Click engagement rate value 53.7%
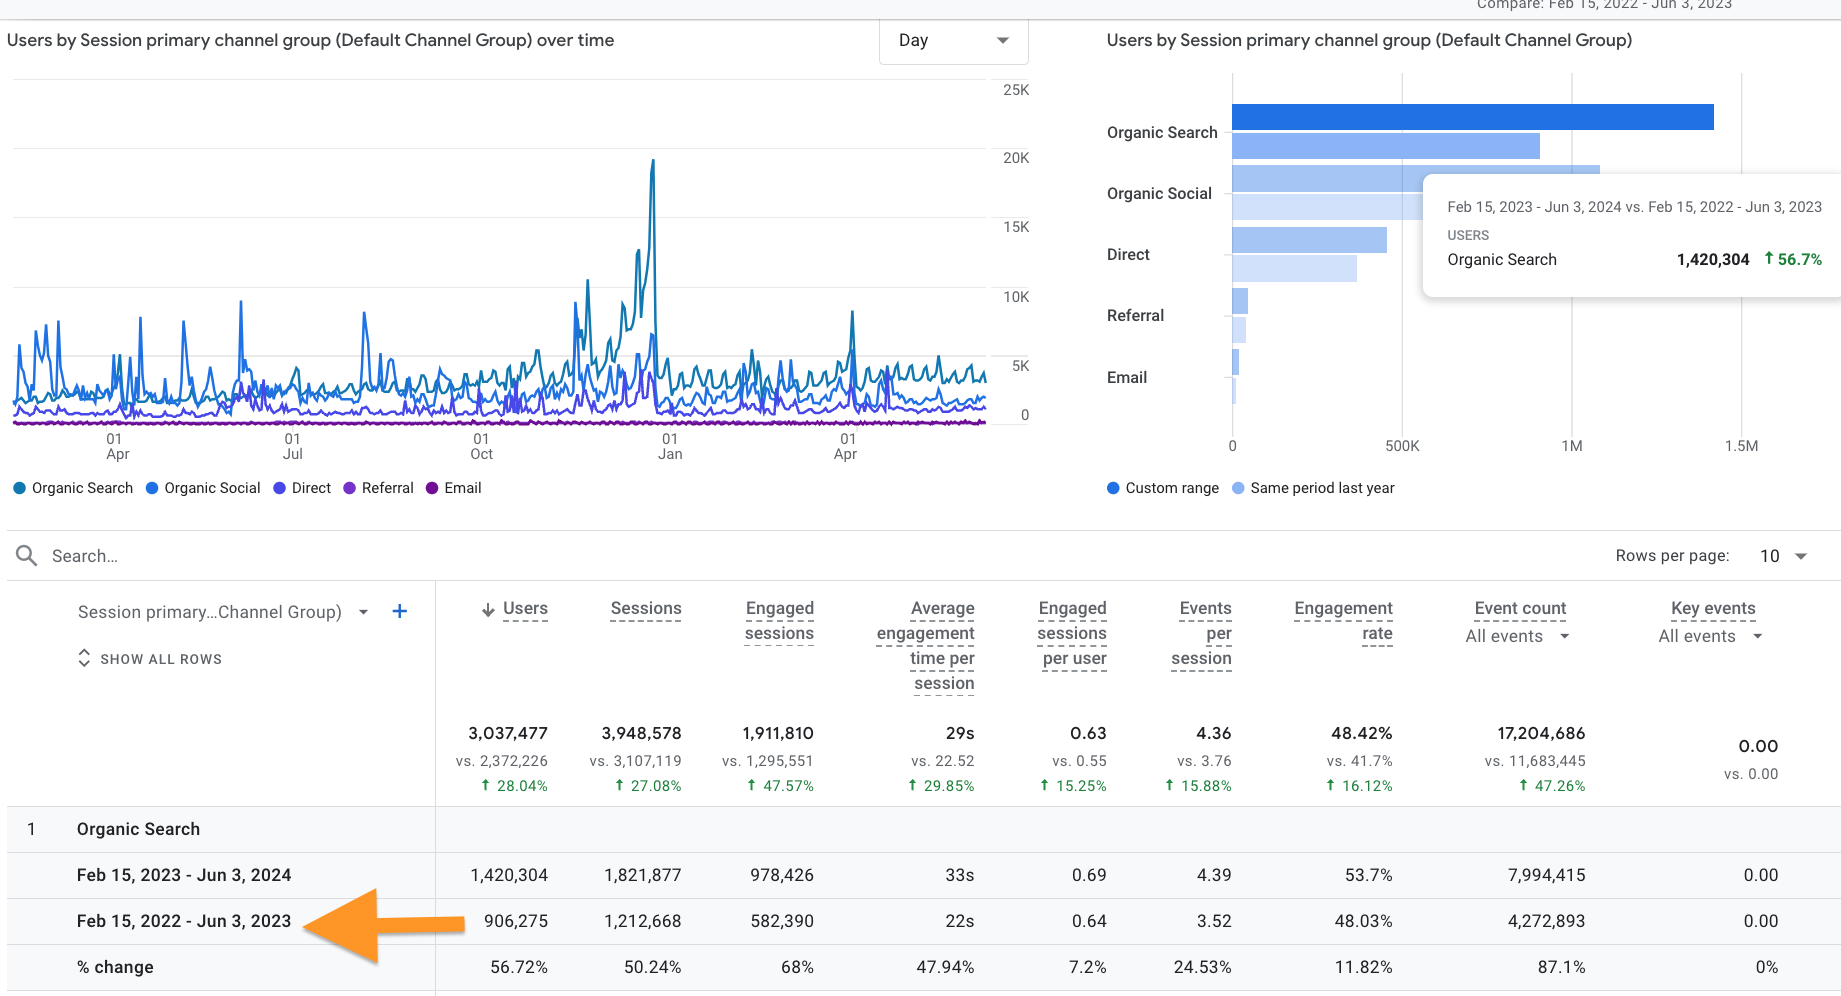Image resolution: width=1841 pixels, height=996 pixels. (1368, 875)
